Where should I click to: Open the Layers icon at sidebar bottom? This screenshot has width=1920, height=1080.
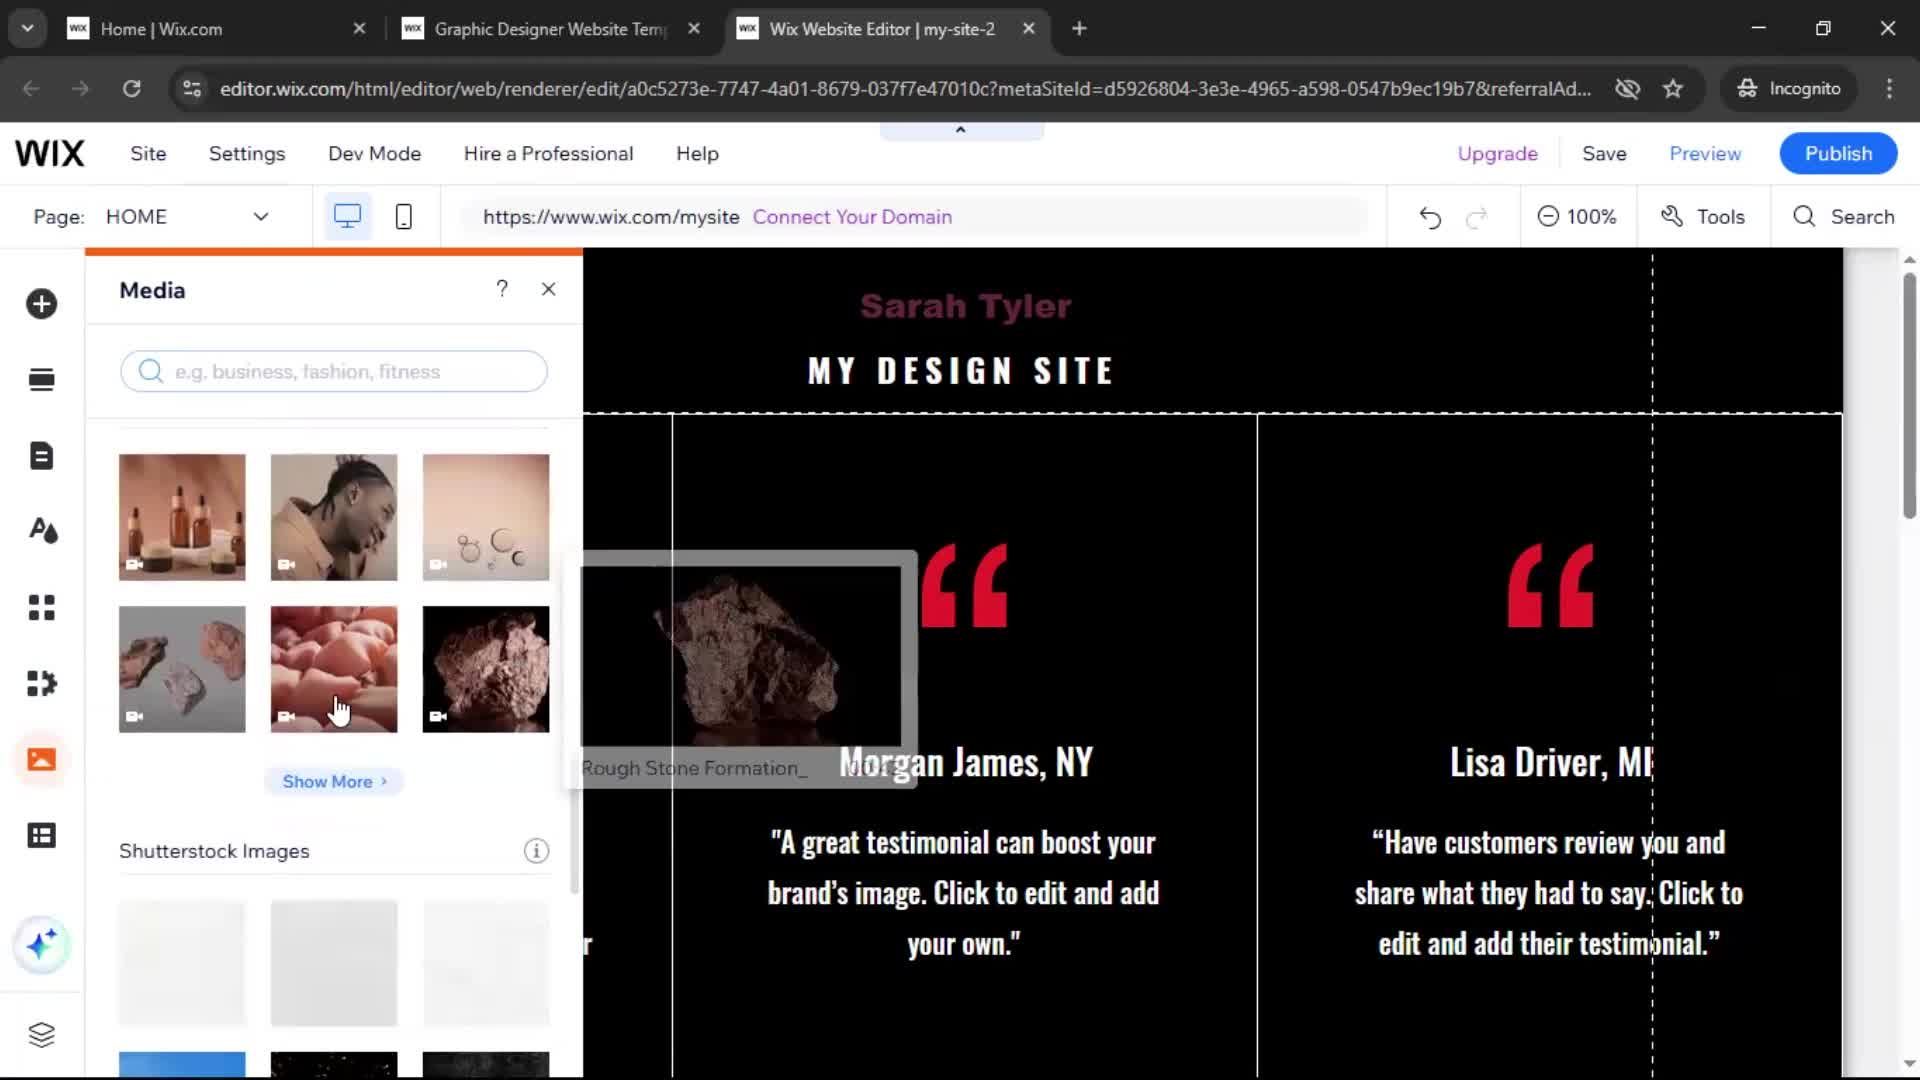click(41, 1034)
